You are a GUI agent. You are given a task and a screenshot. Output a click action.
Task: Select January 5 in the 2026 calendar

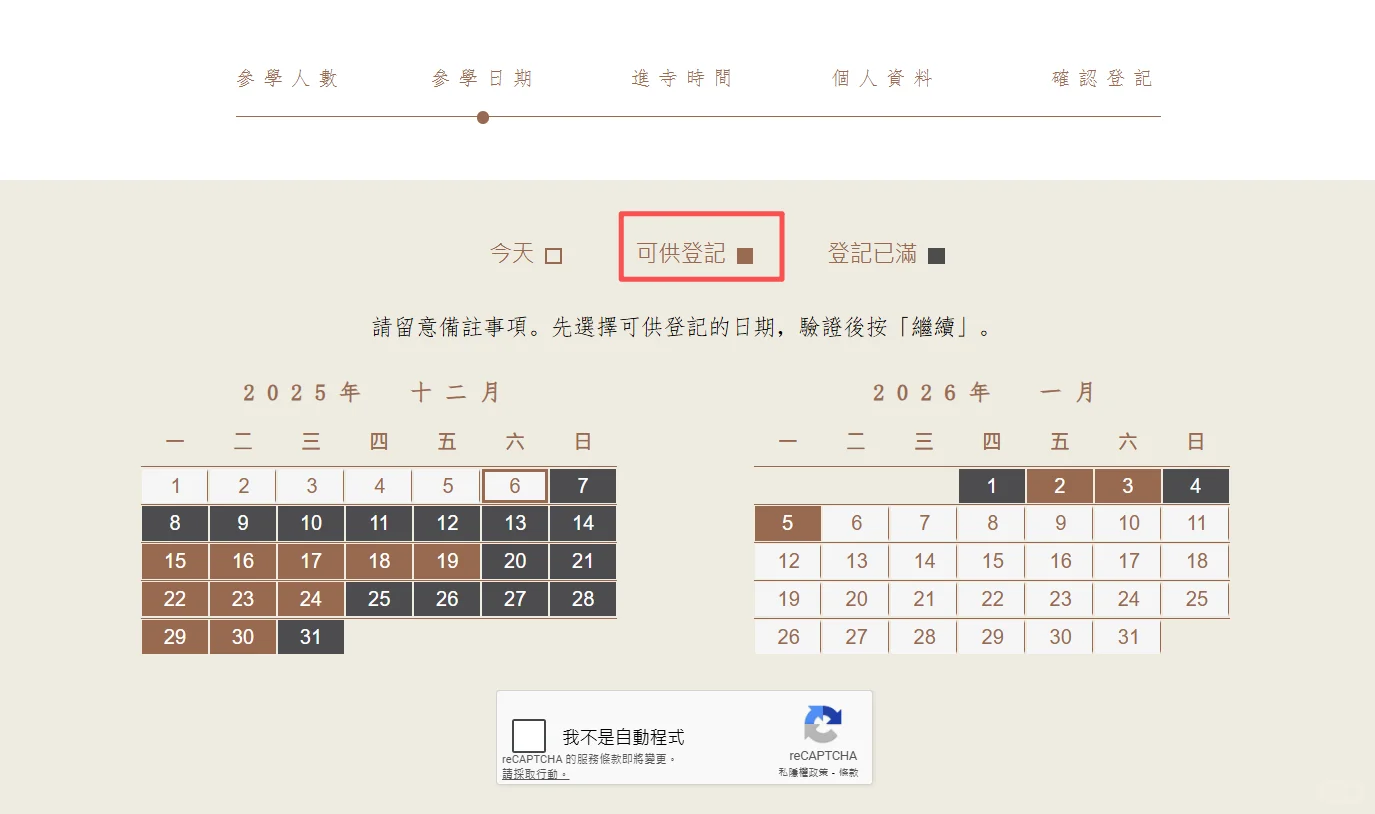(787, 523)
